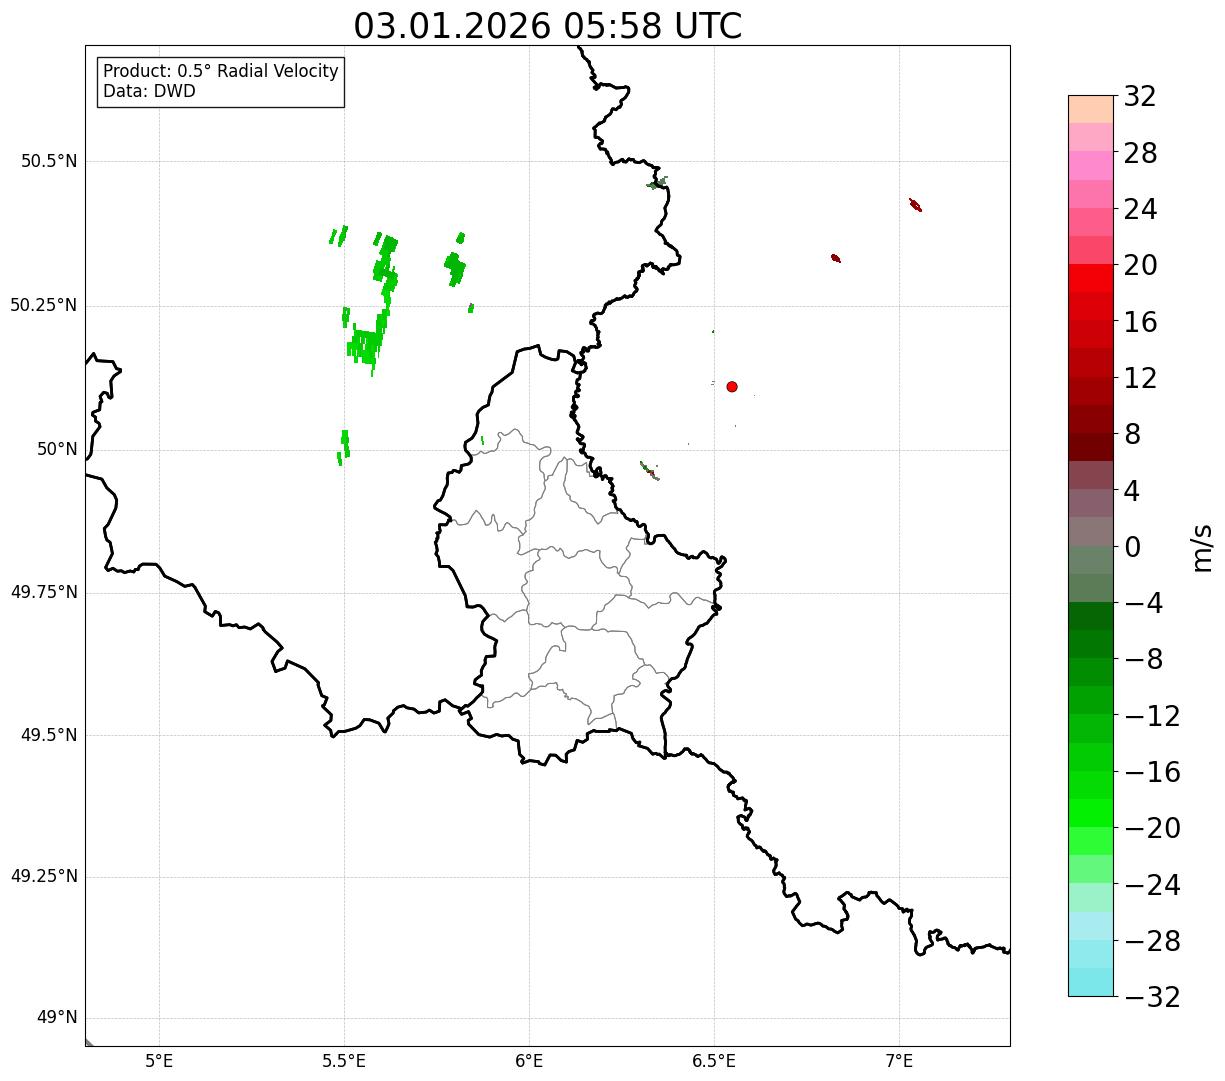Click the 50°N latitude label
This screenshot has width=1225, height=1081.
[x=57, y=449]
